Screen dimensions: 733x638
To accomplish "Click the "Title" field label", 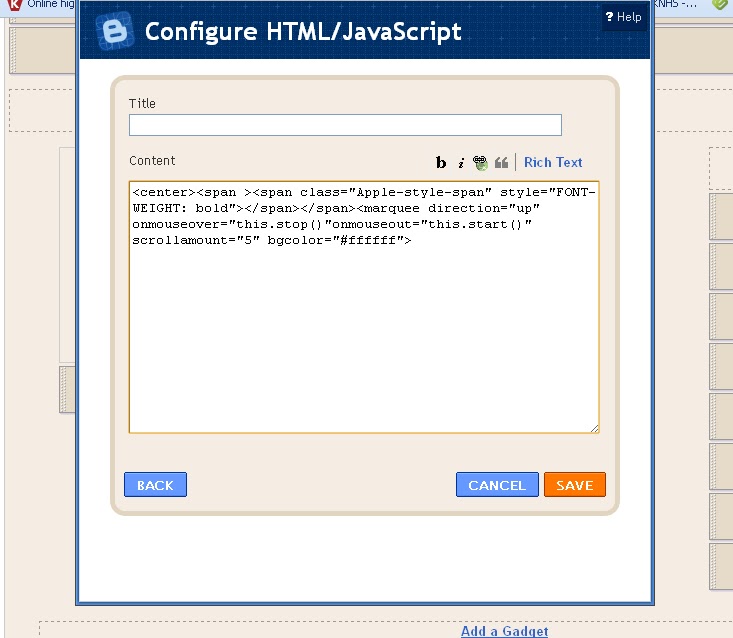I will 142,103.
